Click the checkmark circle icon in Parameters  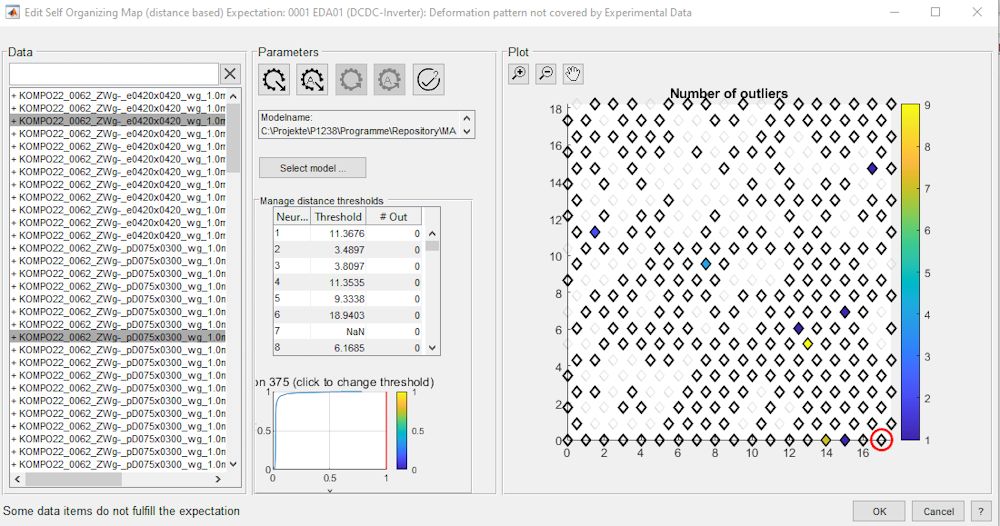point(429,79)
